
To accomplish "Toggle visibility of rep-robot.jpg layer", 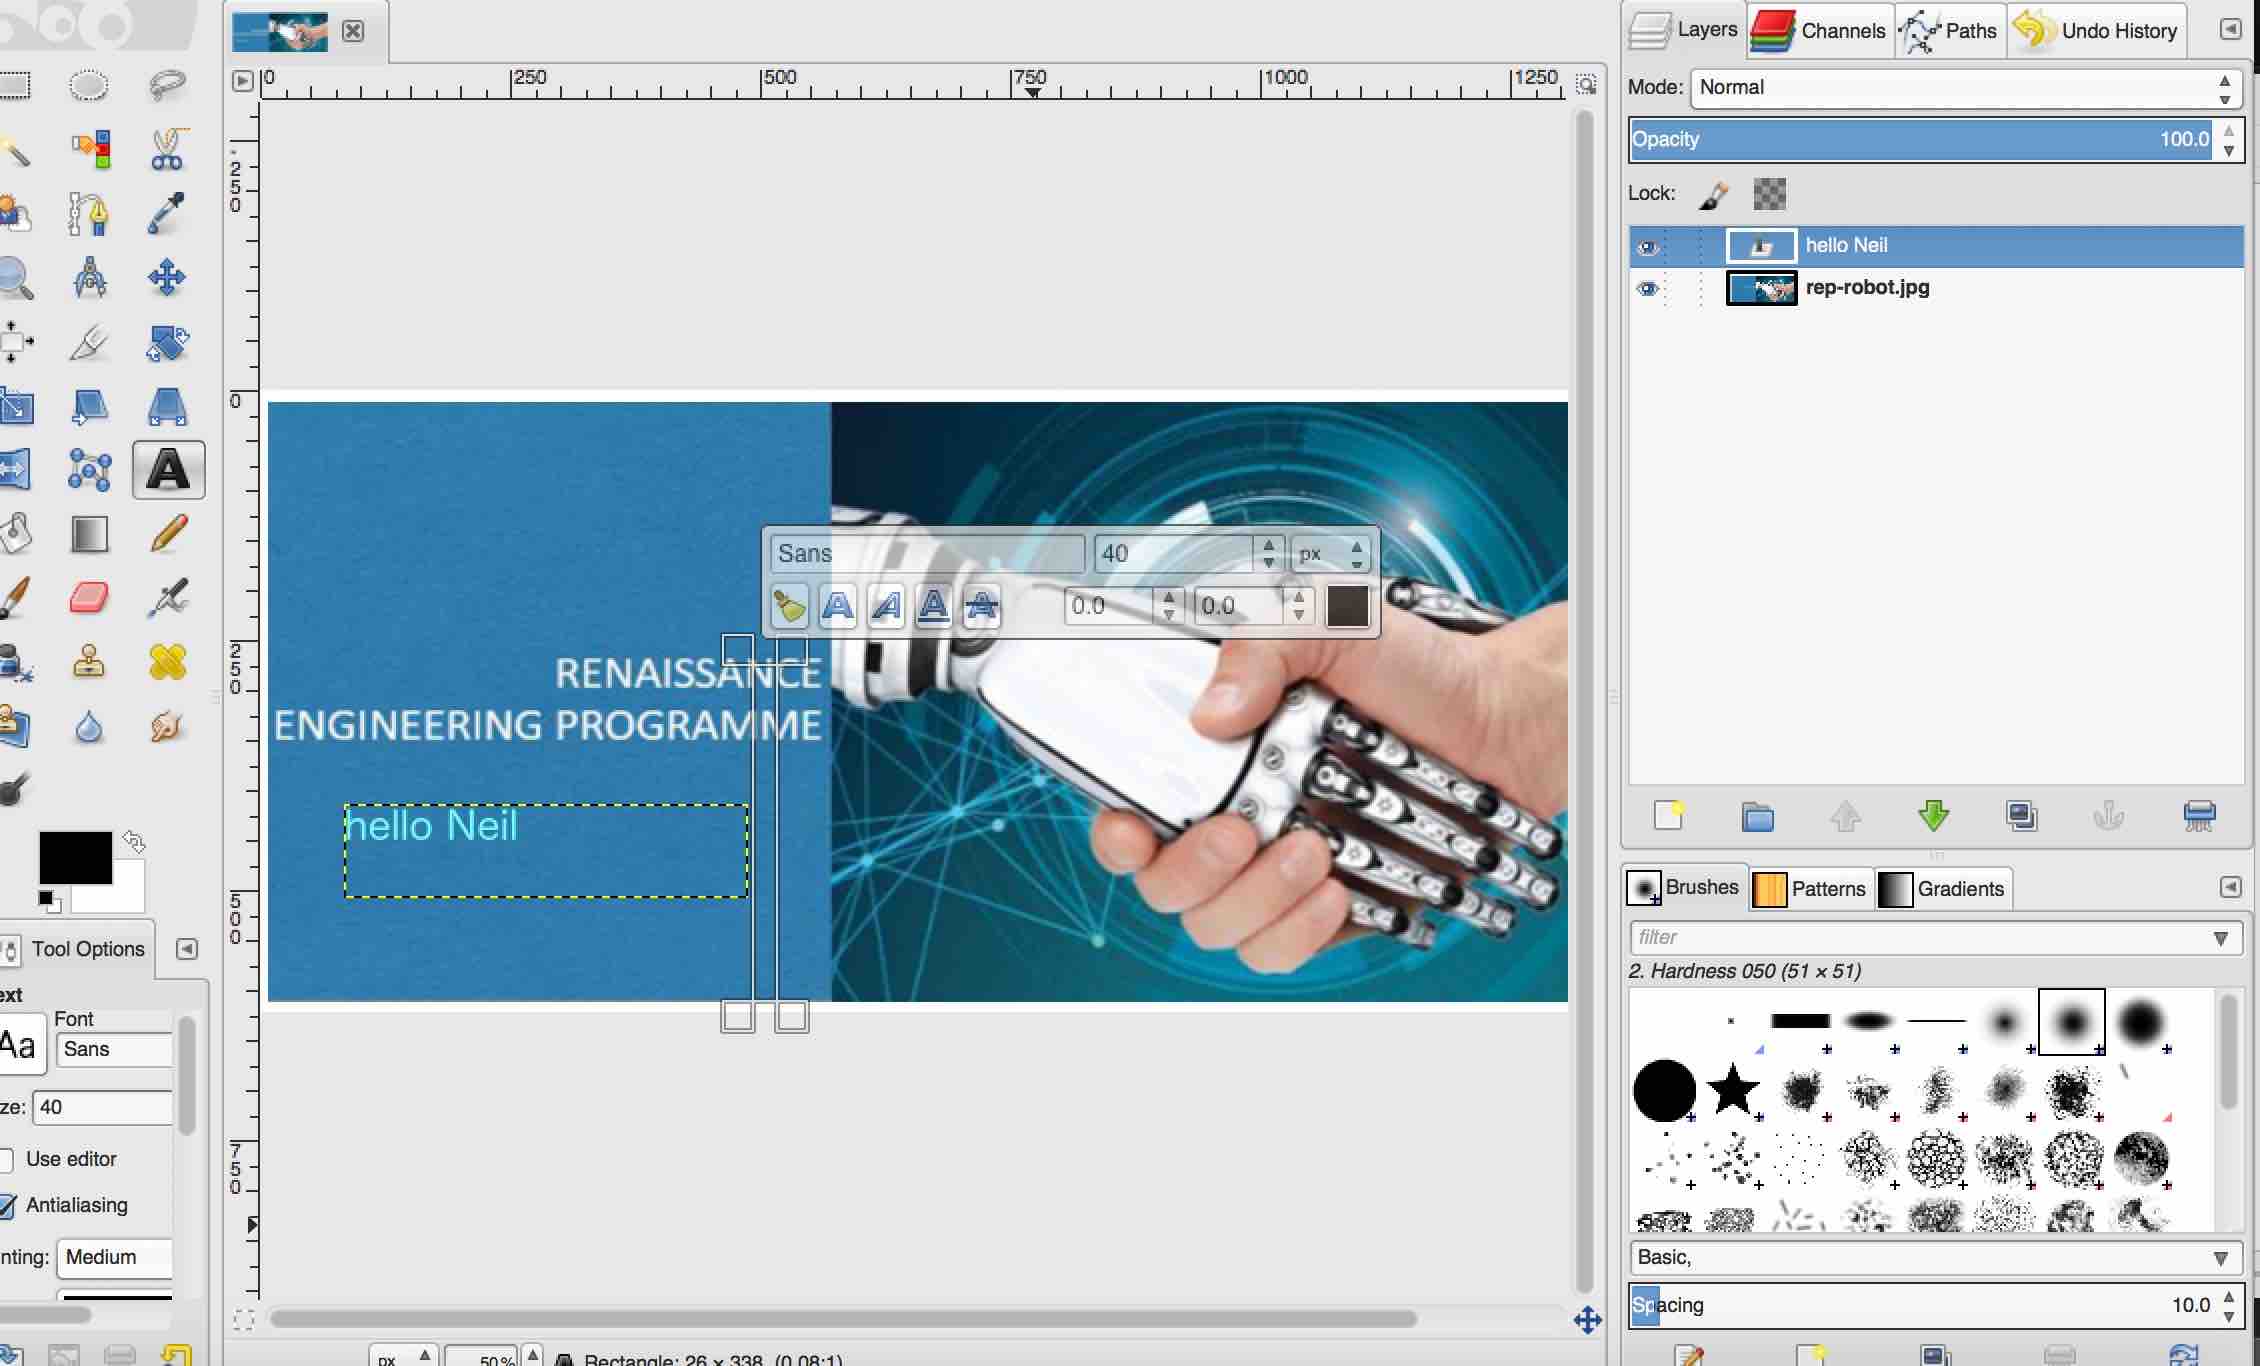I will pyautogui.click(x=1648, y=289).
